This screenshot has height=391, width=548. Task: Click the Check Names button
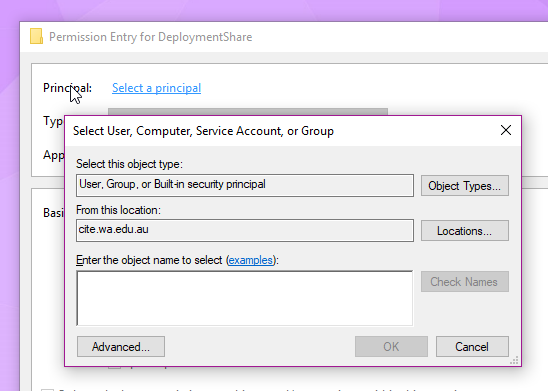click(x=465, y=282)
